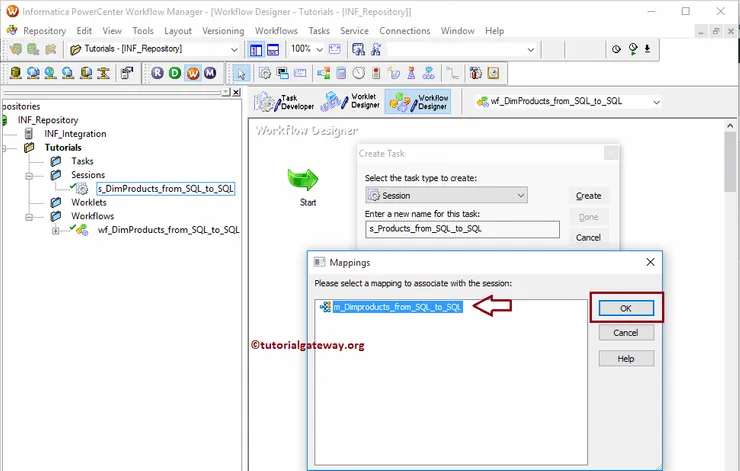This screenshot has width=740, height=471.
Task: Click the find-in-workspace icon with binoculars
Action: click(x=358, y=49)
